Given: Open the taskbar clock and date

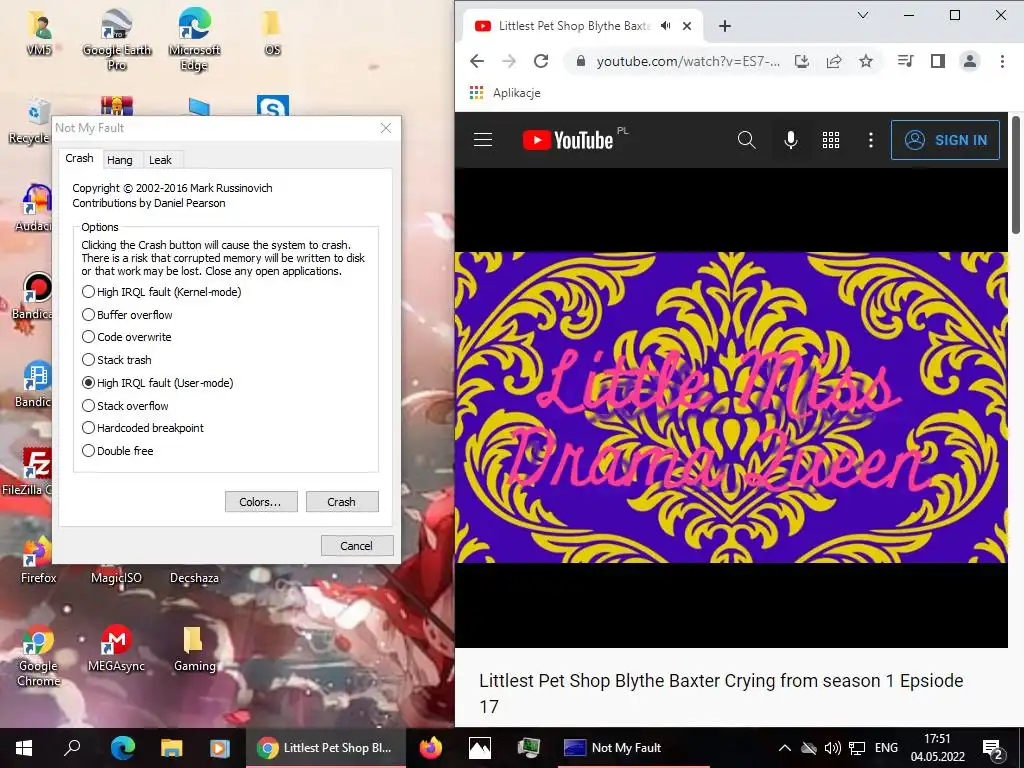Looking at the screenshot, I should [937, 748].
